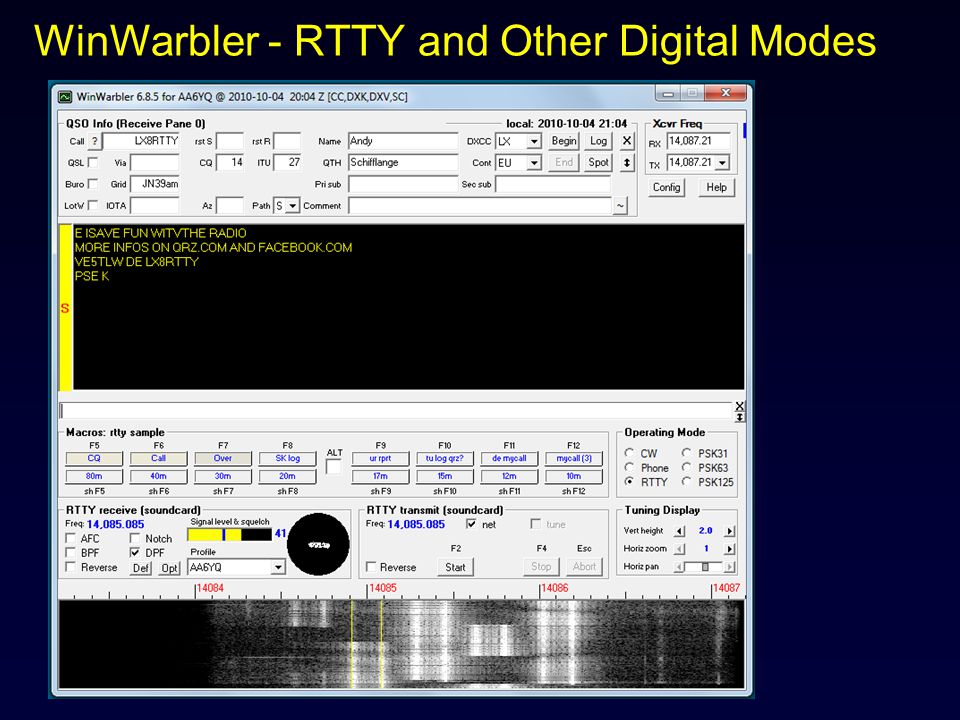The width and height of the screenshot is (960, 720).
Task: Click the tu log qrz? macro button
Action: [444, 458]
